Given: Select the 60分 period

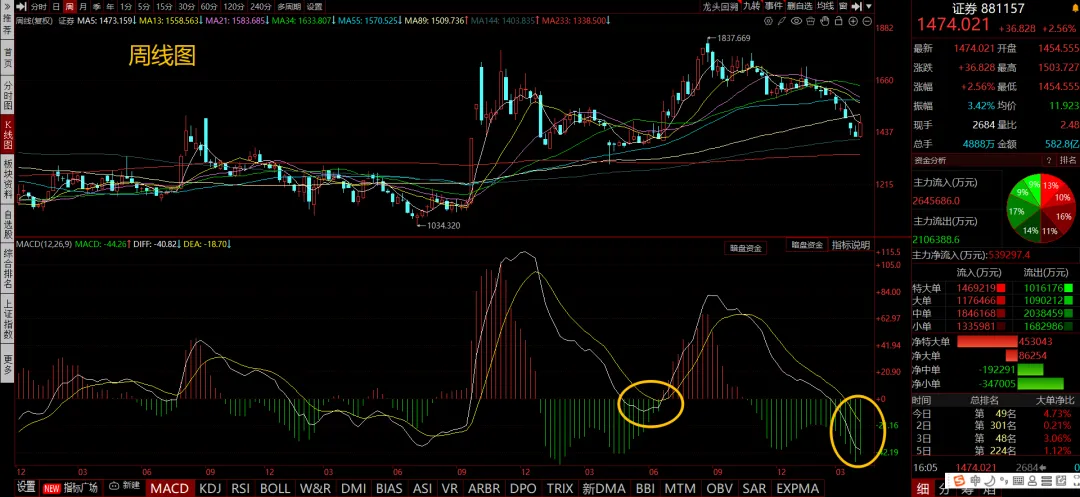Looking at the screenshot, I should pyautogui.click(x=209, y=7).
